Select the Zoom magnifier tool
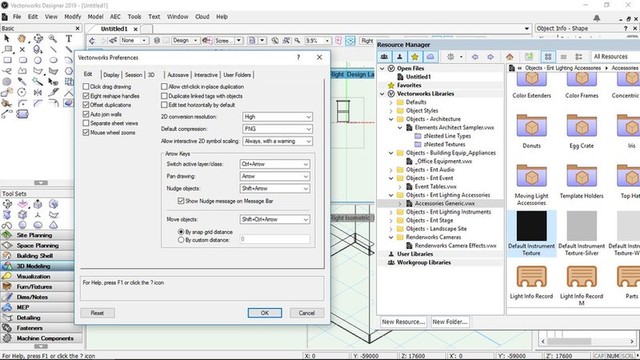The width and height of the screenshot is (640, 360). tap(53, 38)
